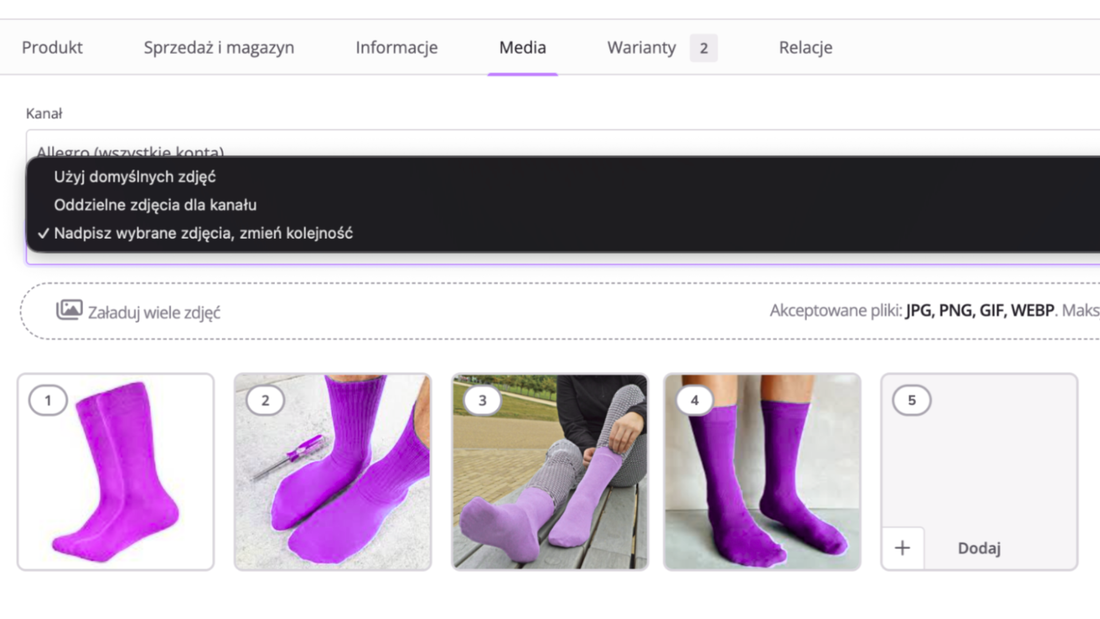Go to the Informacje tab

396,48
